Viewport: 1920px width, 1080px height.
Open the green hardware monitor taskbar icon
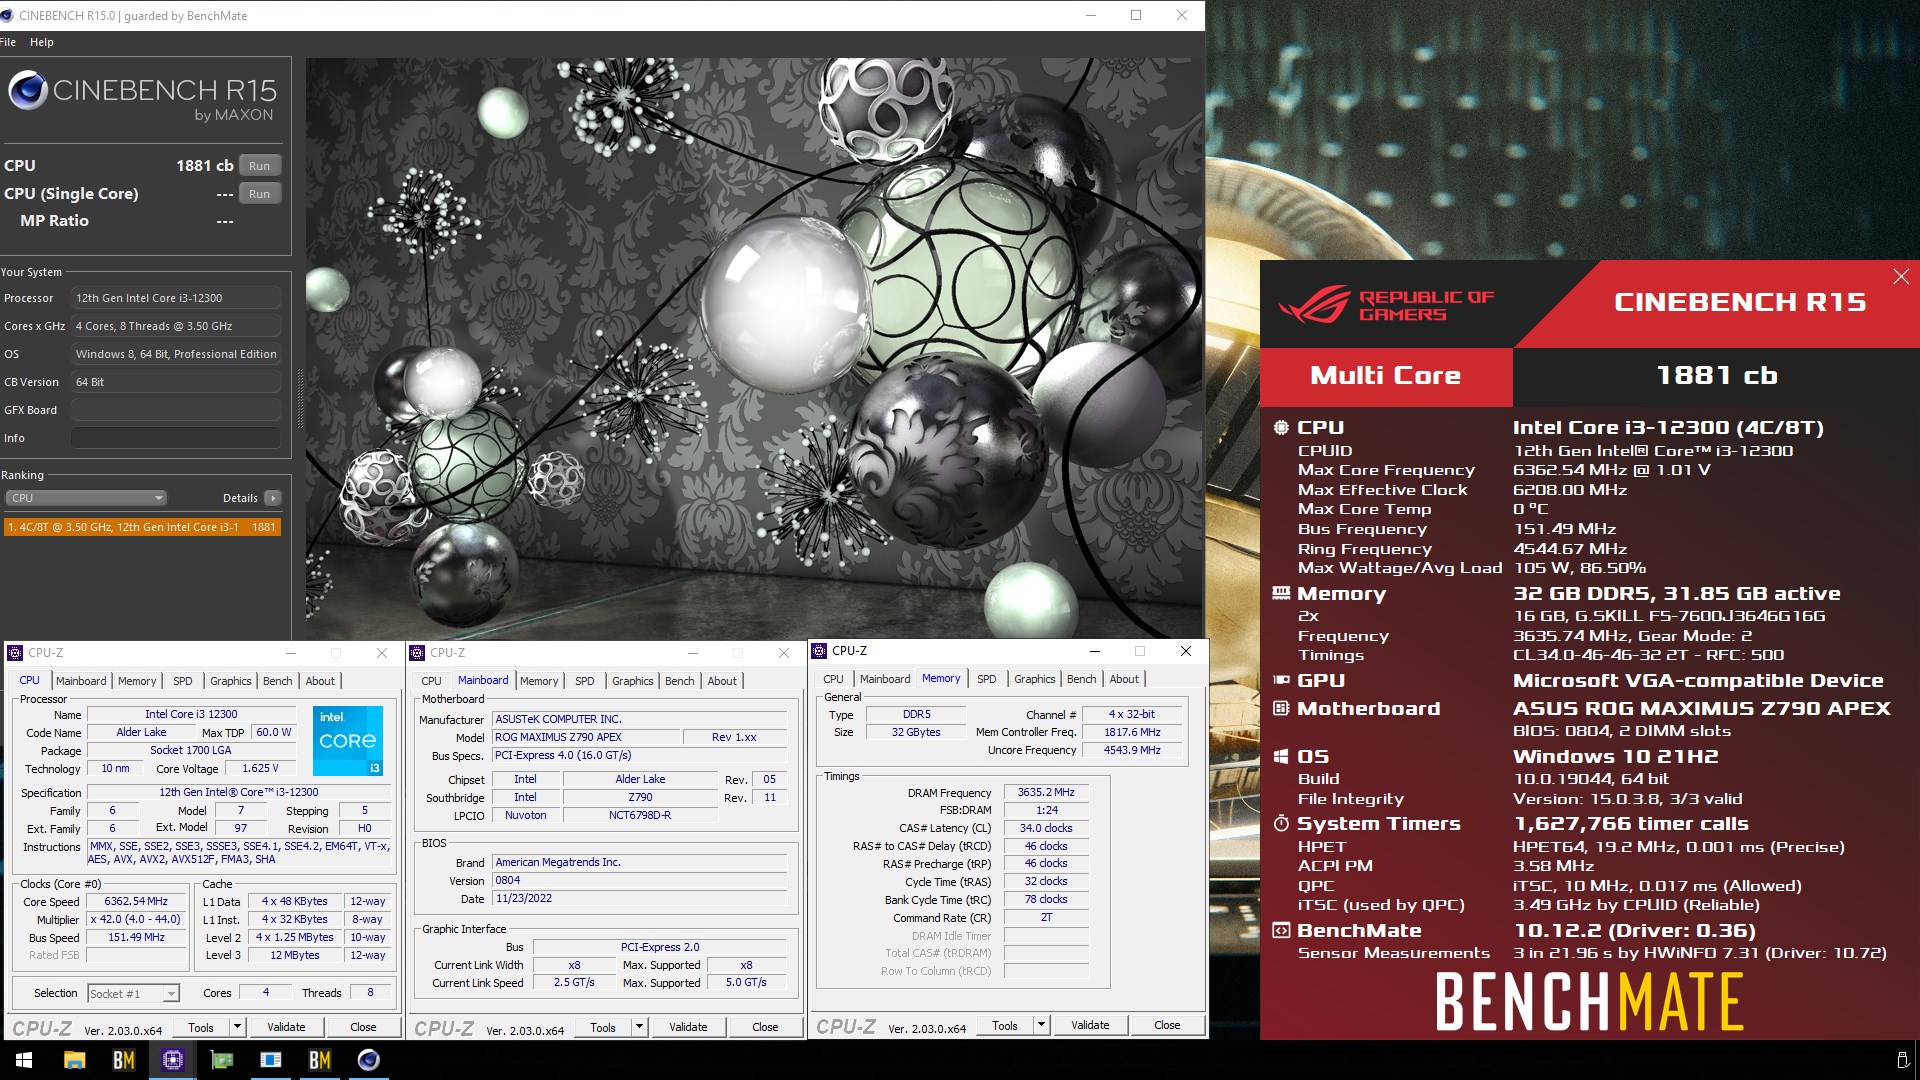tap(221, 1060)
